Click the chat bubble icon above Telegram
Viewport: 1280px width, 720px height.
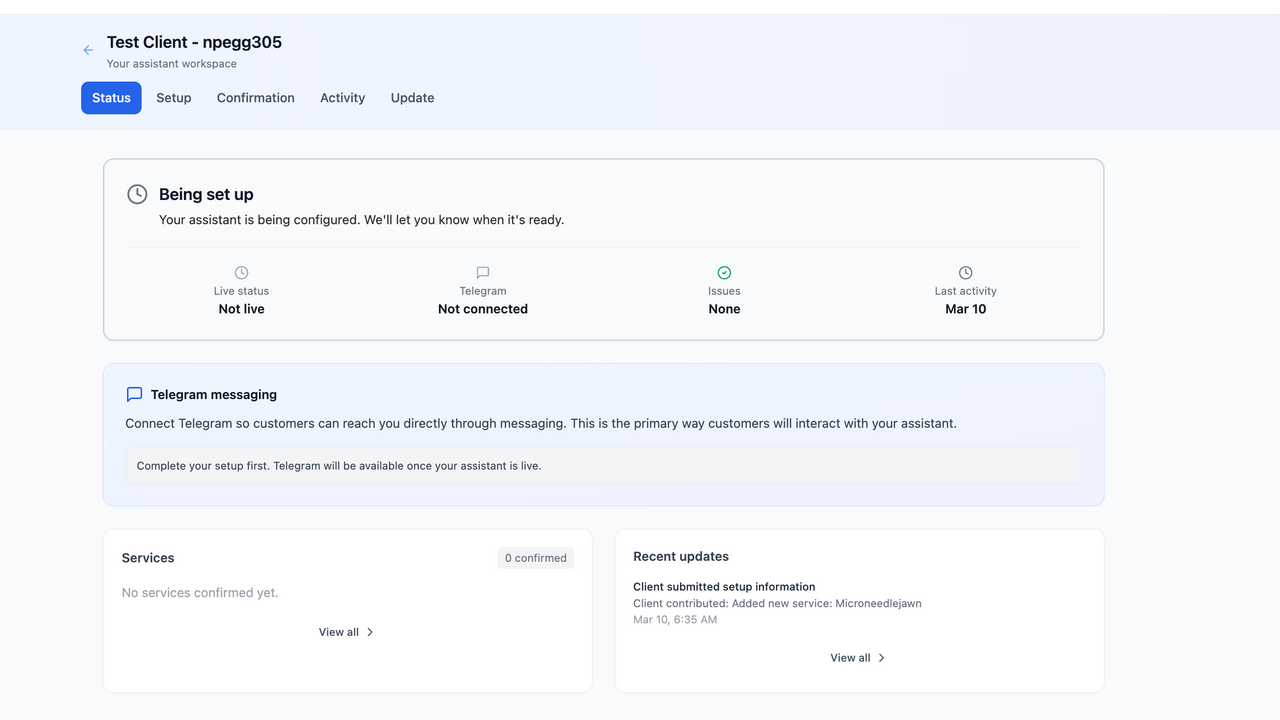pyautogui.click(x=483, y=273)
